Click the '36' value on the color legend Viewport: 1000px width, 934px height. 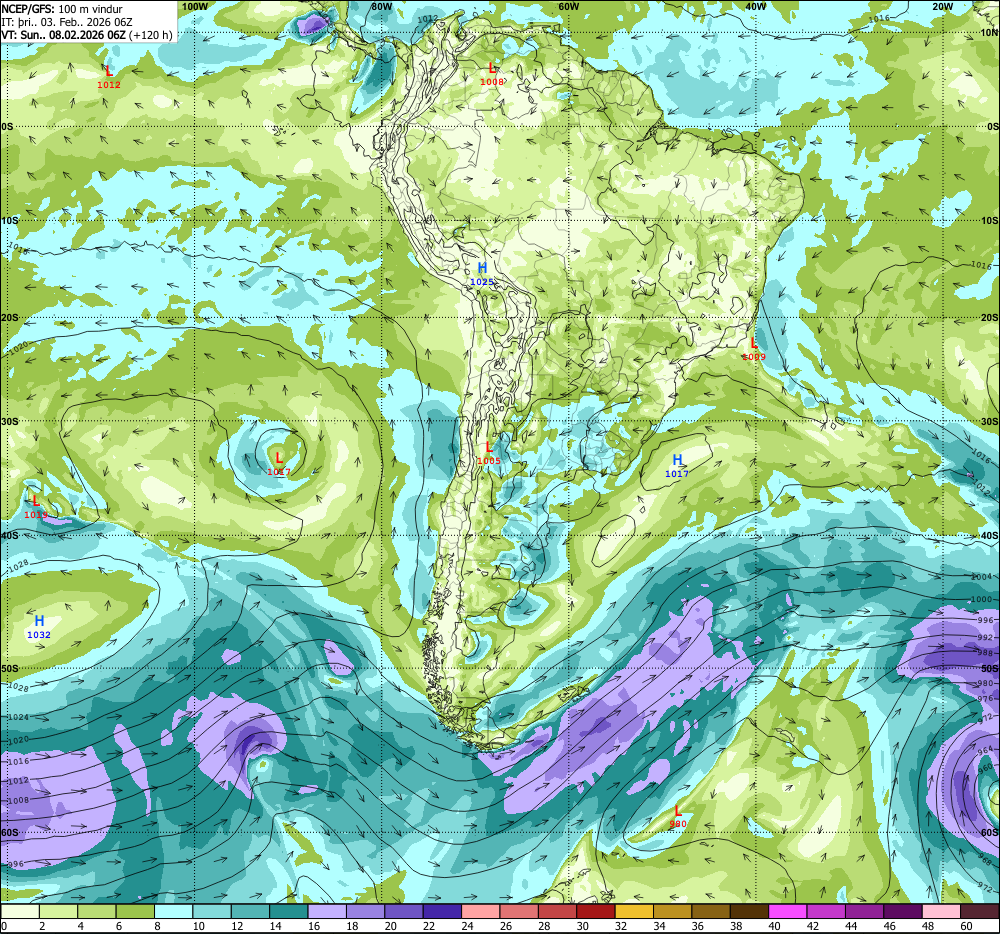pyautogui.click(x=698, y=926)
